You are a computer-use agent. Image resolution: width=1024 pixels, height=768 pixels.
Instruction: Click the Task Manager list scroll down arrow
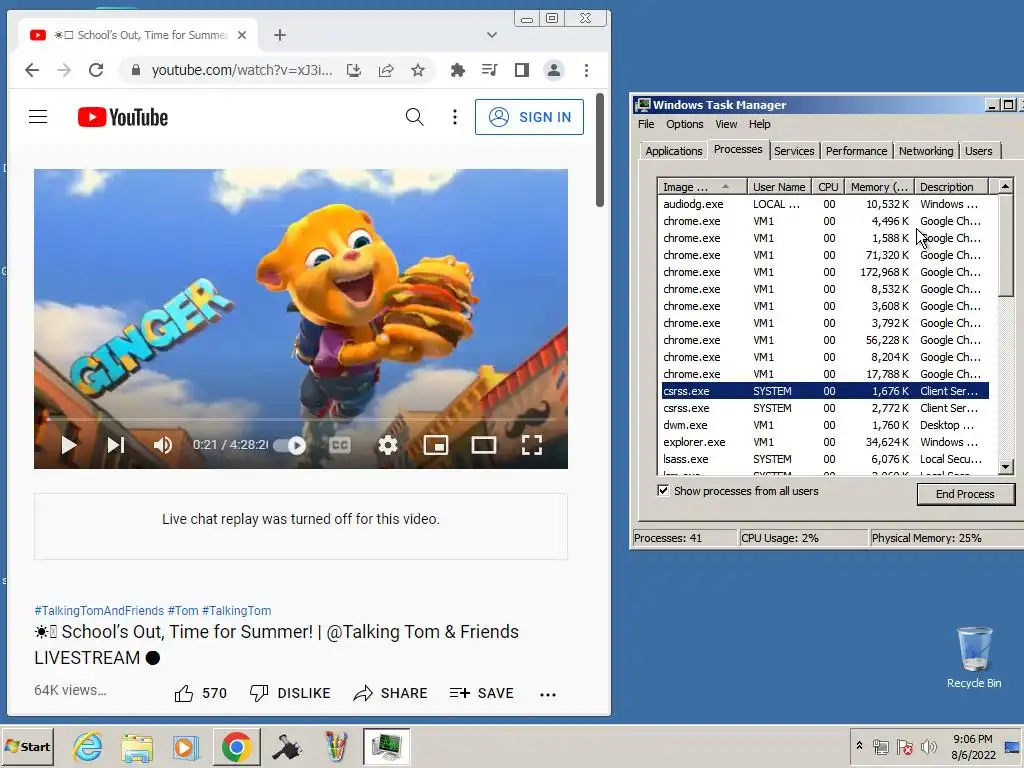1006,466
